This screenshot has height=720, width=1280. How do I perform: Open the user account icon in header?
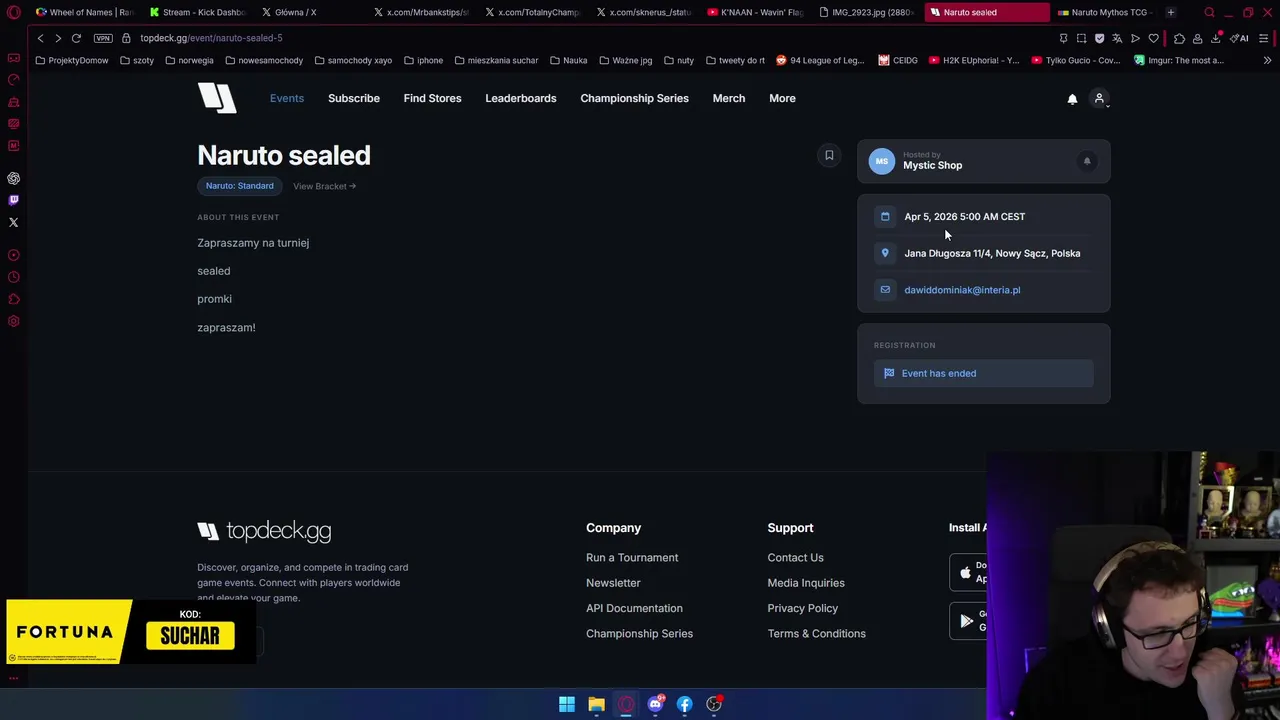[1099, 99]
